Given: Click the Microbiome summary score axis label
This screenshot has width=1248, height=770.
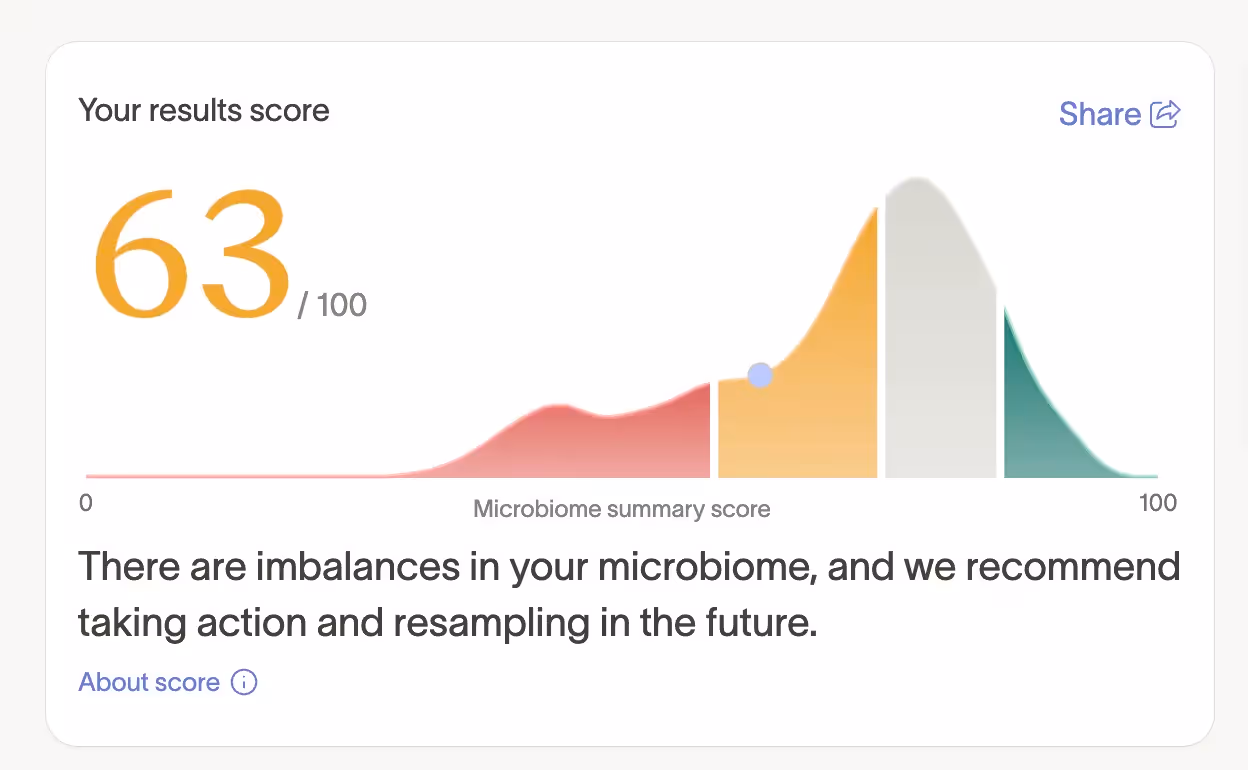Looking at the screenshot, I should click(621, 509).
